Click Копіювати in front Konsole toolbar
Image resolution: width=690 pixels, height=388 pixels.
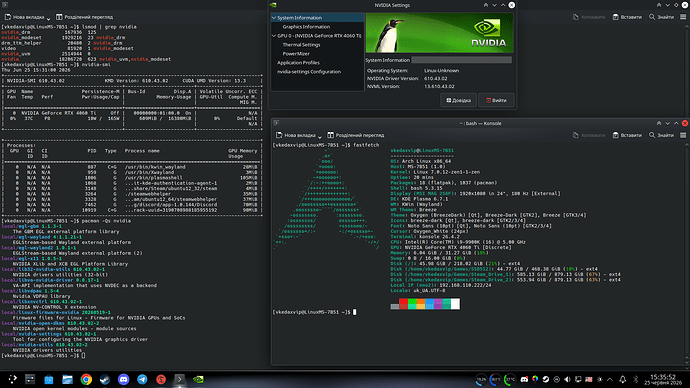tap(589, 135)
